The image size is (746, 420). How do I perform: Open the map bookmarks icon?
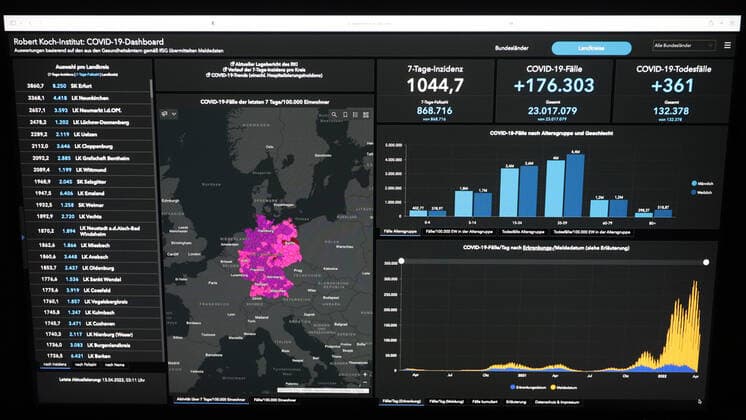345,115
